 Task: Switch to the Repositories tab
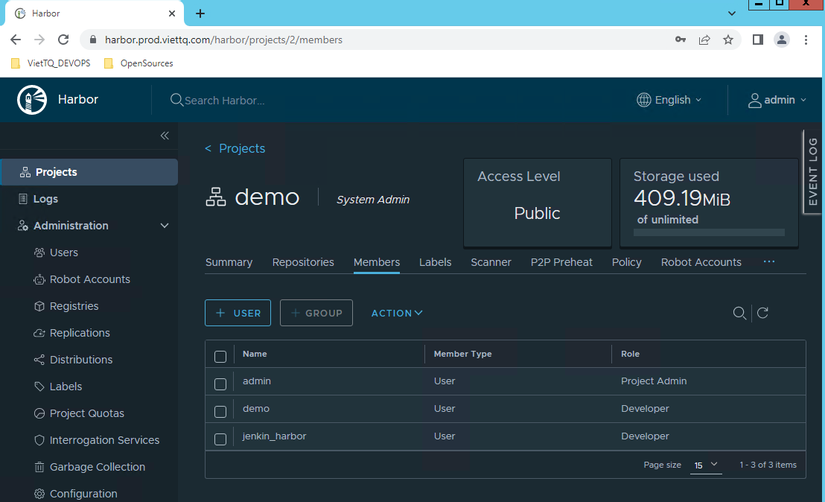pyautogui.click(x=303, y=262)
